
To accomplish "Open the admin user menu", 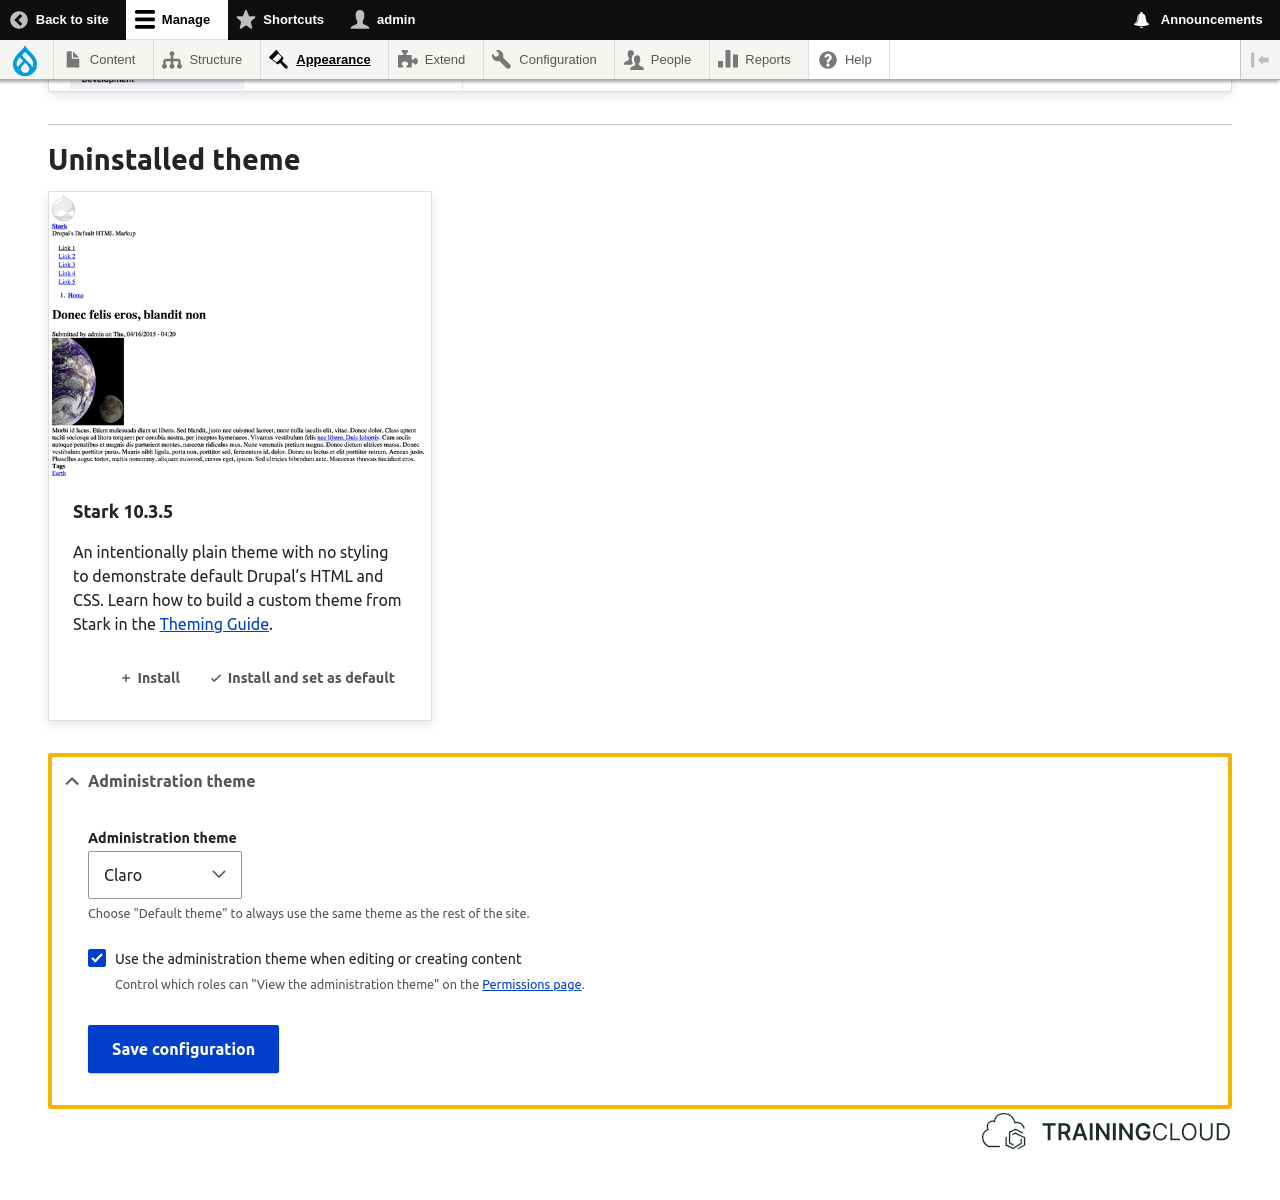I will 383,20.
